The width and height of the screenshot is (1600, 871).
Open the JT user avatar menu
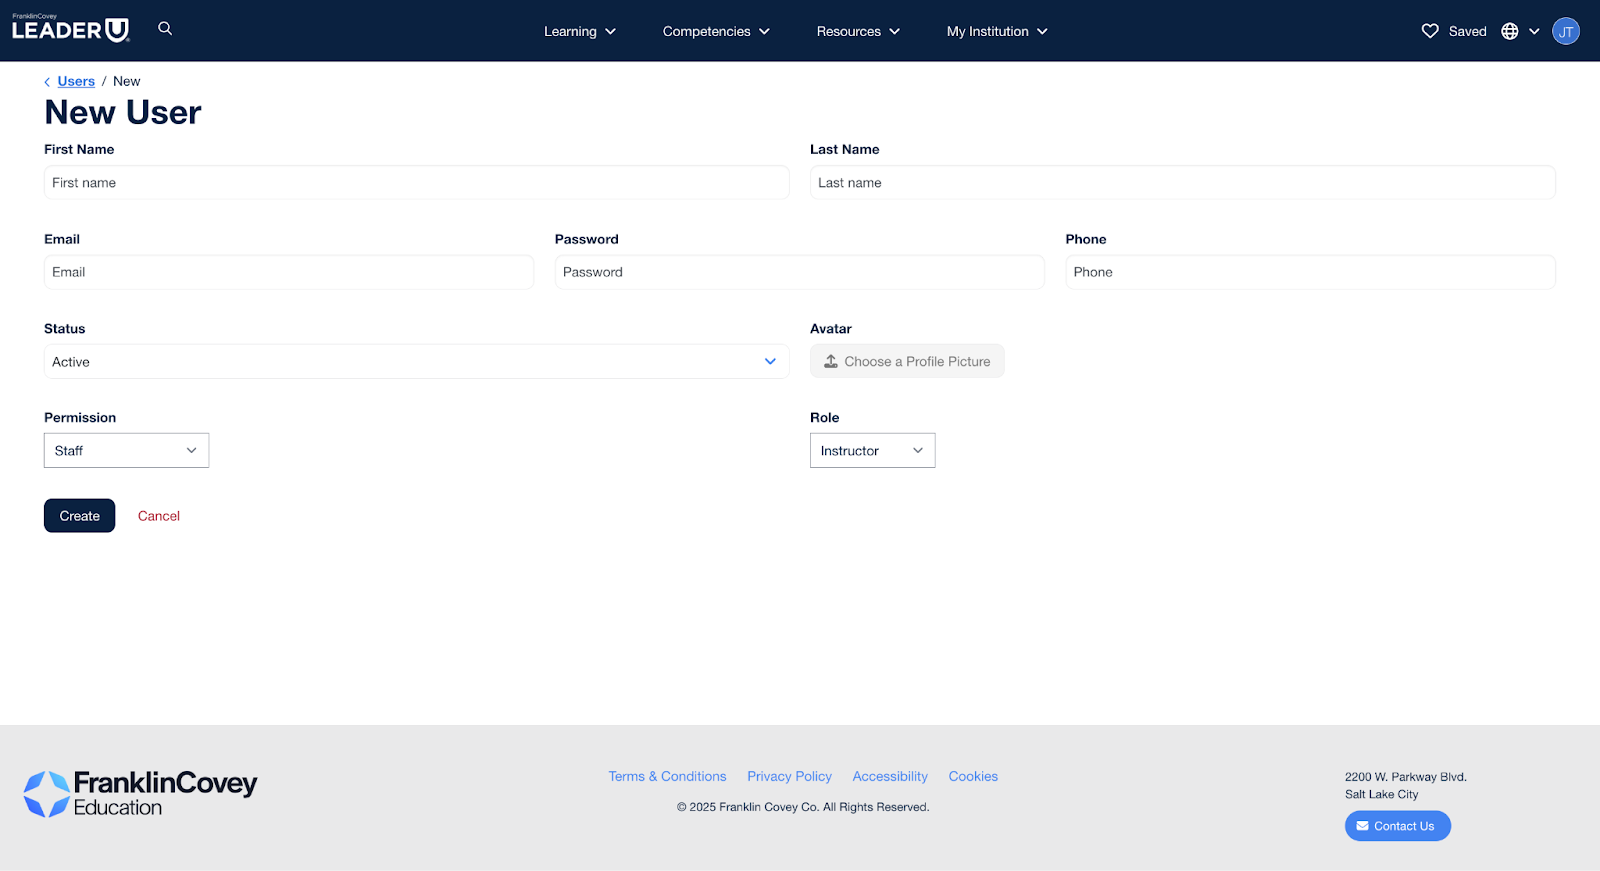coord(1565,31)
